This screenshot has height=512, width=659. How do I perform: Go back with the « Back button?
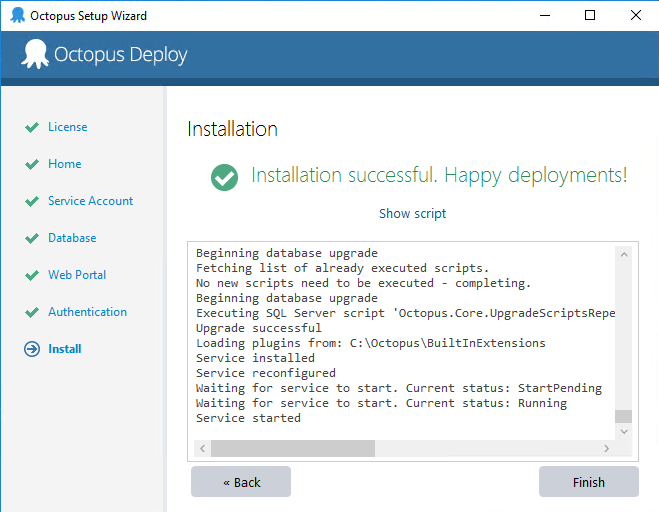pyautogui.click(x=241, y=482)
